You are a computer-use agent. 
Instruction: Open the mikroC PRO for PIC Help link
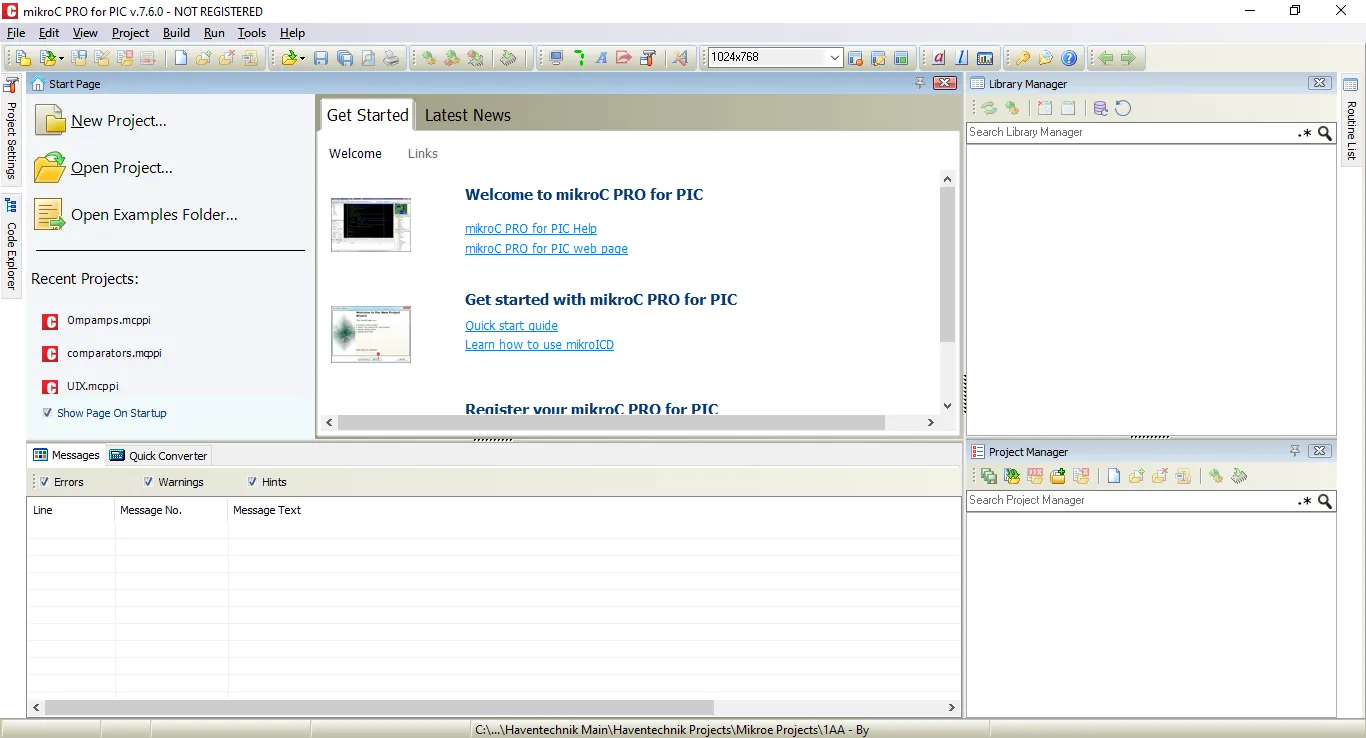(531, 229)
